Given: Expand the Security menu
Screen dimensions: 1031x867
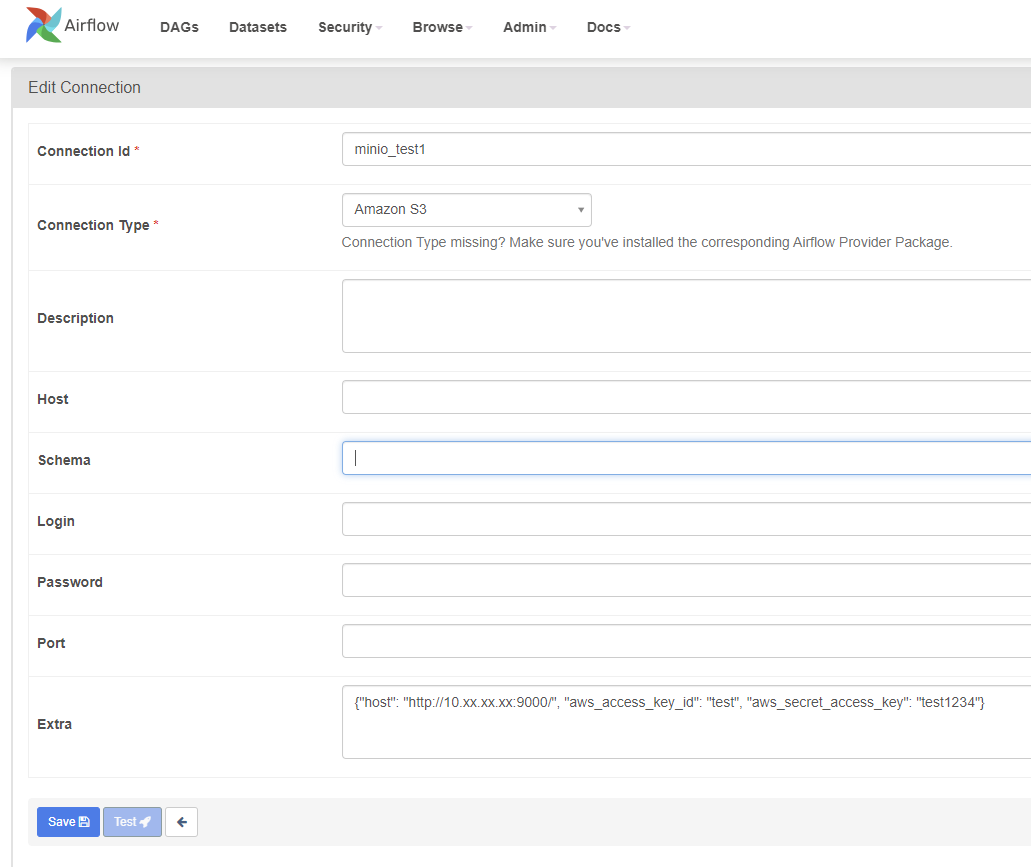Looking at the screenshot, I should [350, 27].
